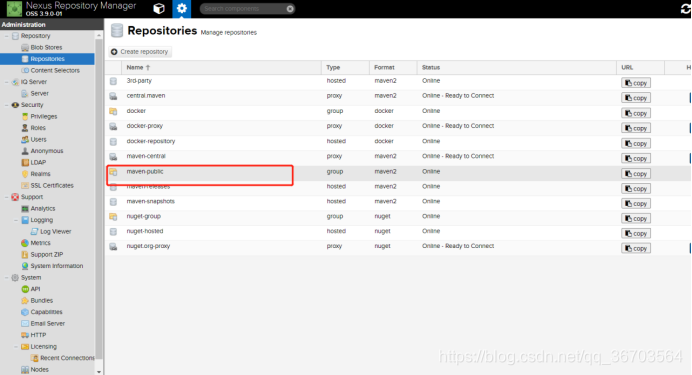Open the maven-central repository row
692x375 pixels.
[x=398, y=157]
